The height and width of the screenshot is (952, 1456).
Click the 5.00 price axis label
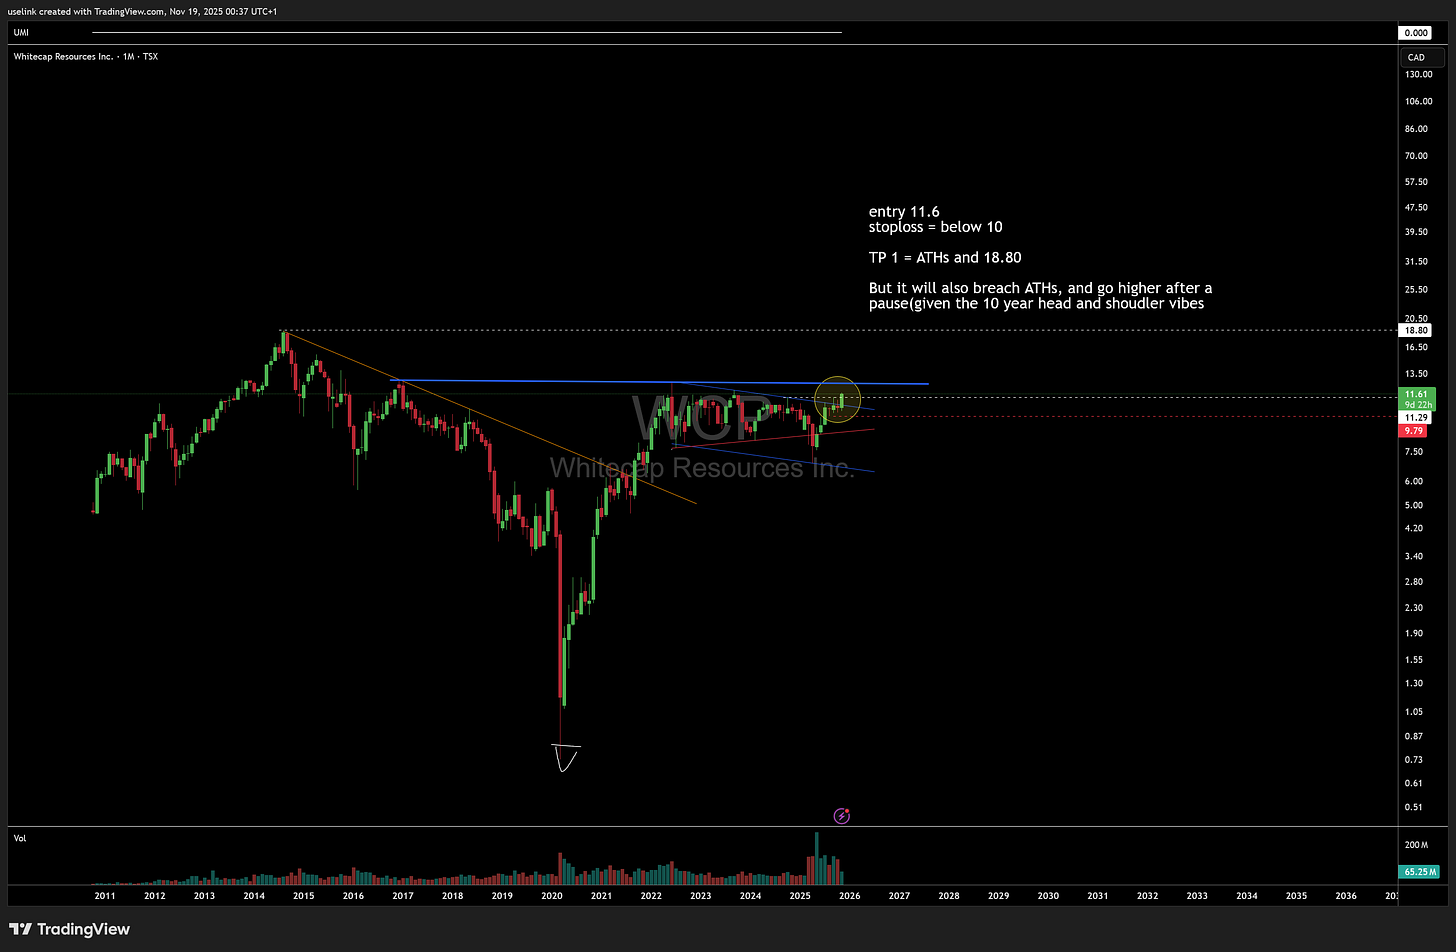[1413, 505]
